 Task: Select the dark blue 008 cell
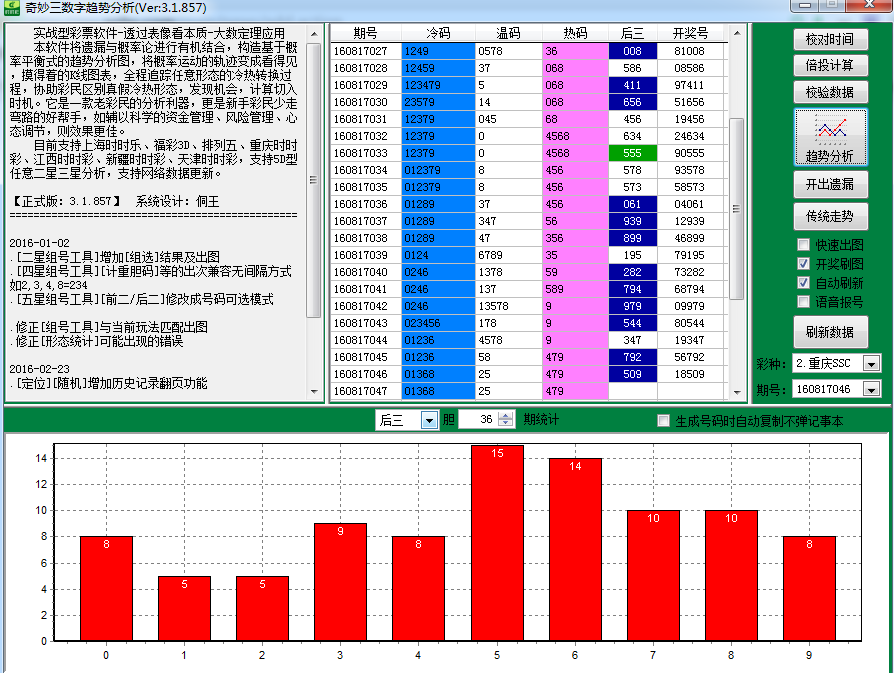632,51
